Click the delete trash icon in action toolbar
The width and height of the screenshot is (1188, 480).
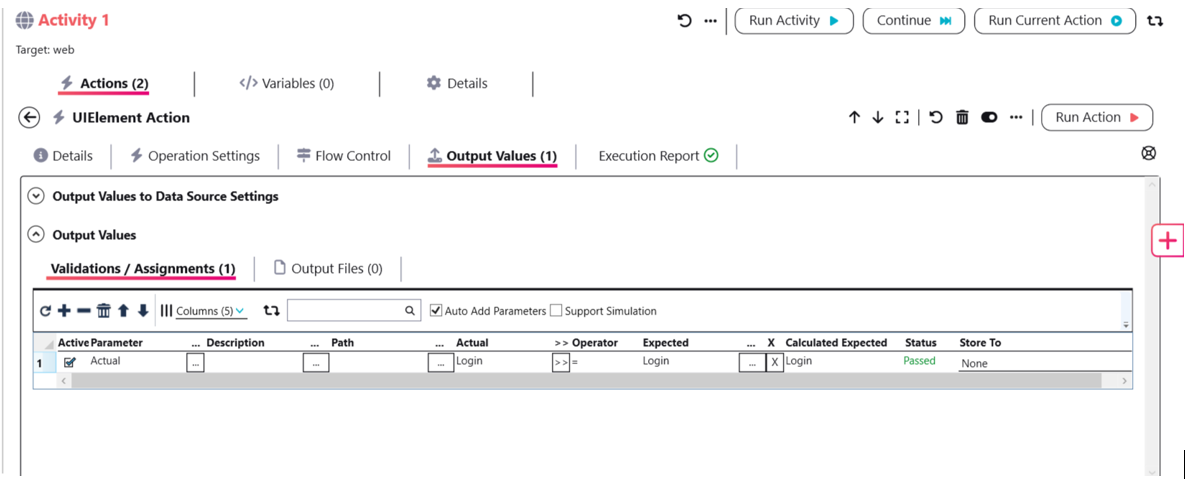click(962, 118)
